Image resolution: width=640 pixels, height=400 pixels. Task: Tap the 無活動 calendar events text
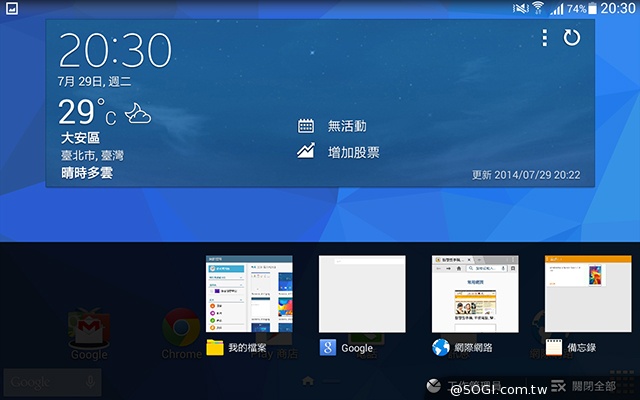coord(347,126)
